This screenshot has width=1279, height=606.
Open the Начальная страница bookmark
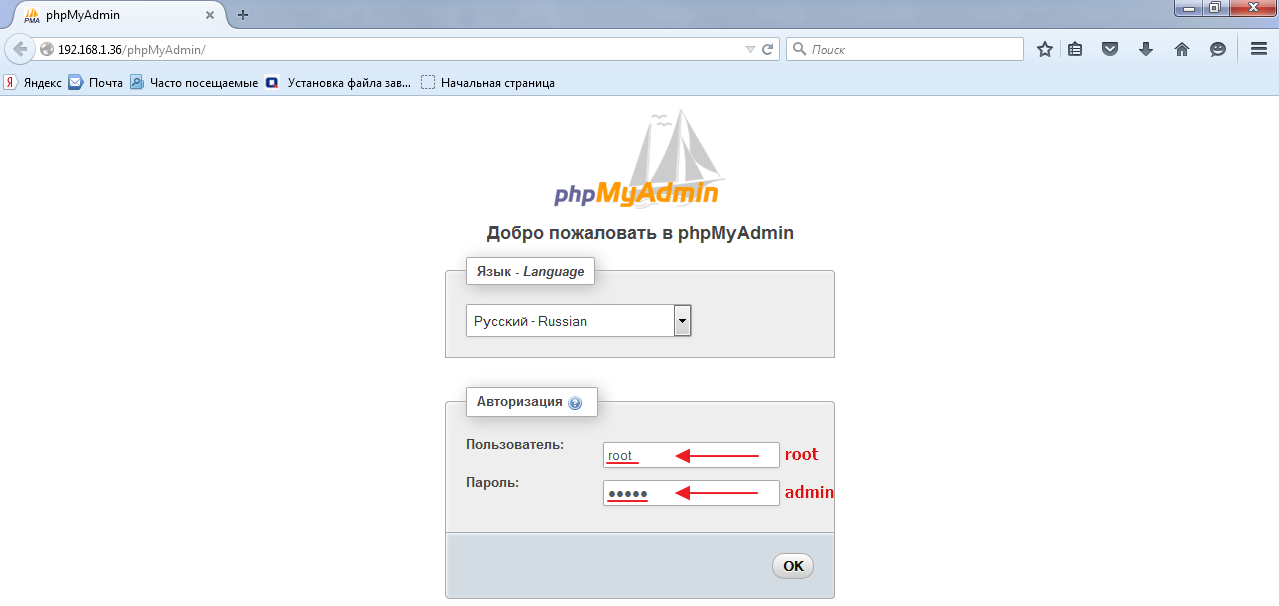coord(488,83)
